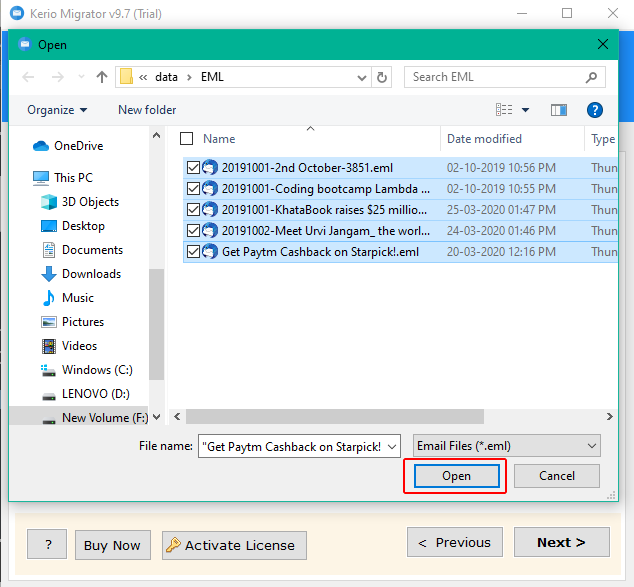Open the Organize menu
634x587 pixels.
pyautogui.click(x=57, y=110)
